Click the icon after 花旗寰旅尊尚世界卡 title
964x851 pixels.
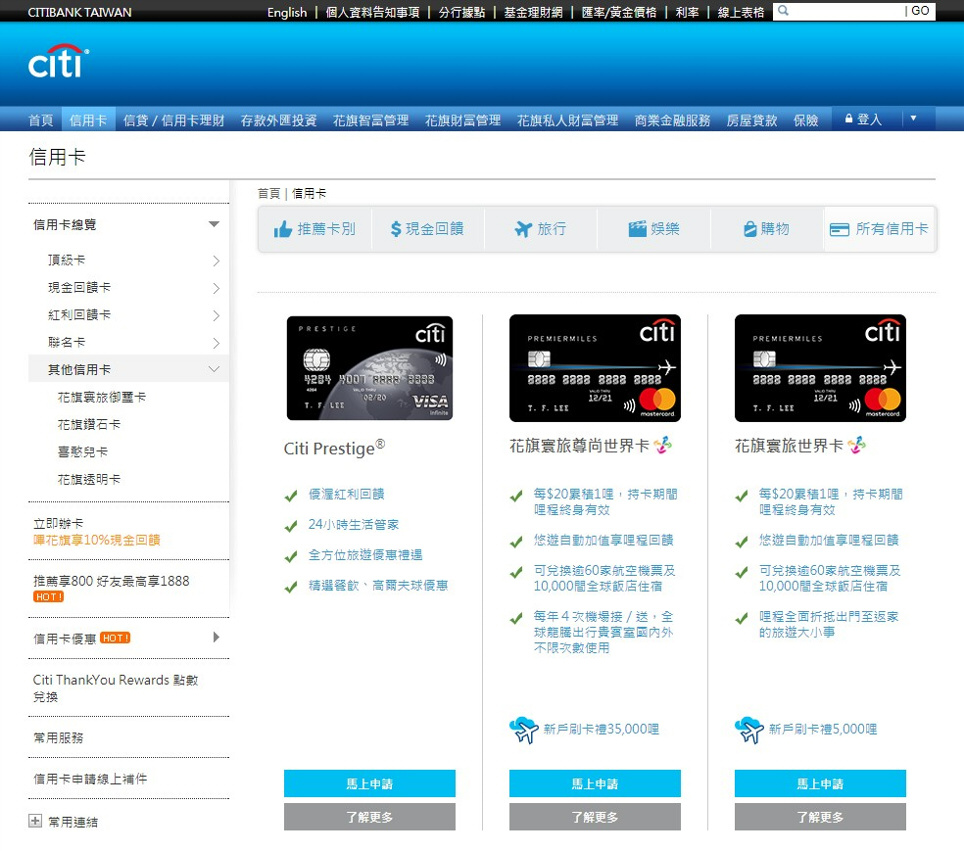point(663,445)
